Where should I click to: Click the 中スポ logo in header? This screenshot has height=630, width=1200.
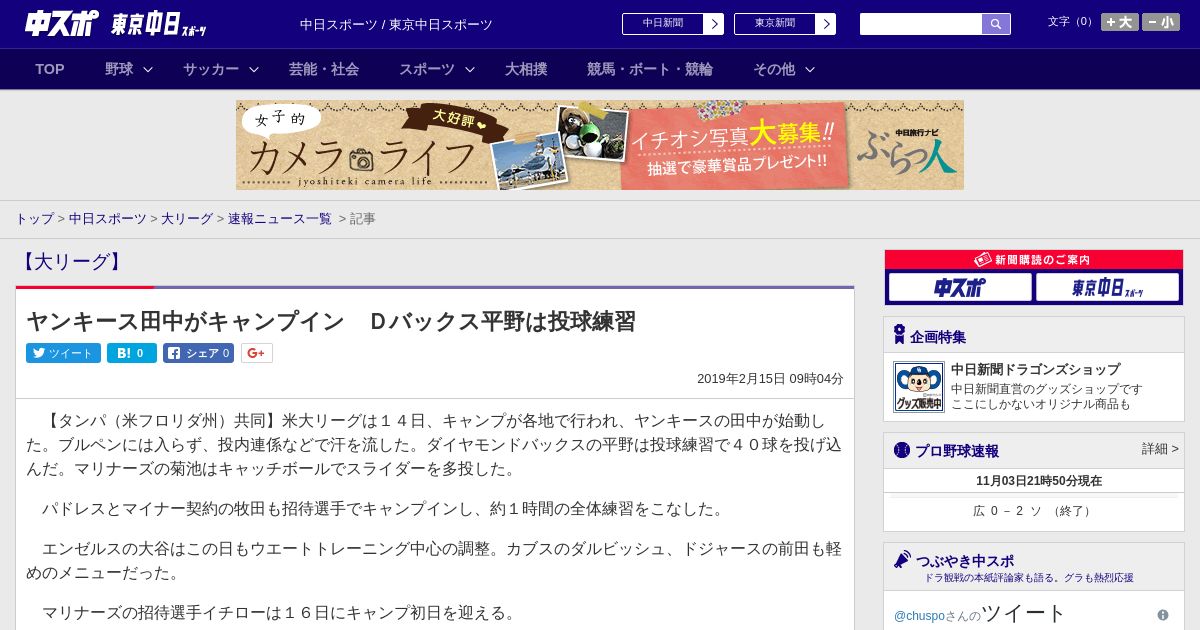[62, 23]
